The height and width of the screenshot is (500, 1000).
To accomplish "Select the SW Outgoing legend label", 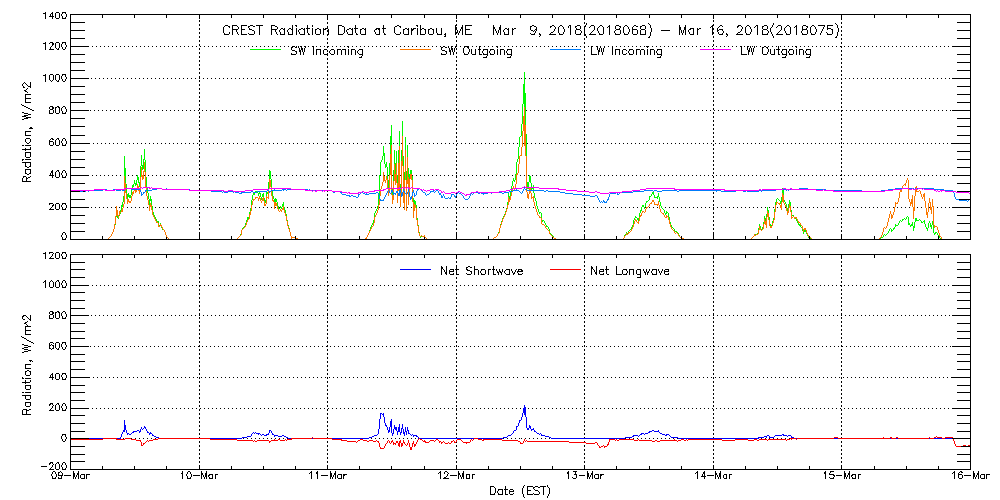I will 477,51.
